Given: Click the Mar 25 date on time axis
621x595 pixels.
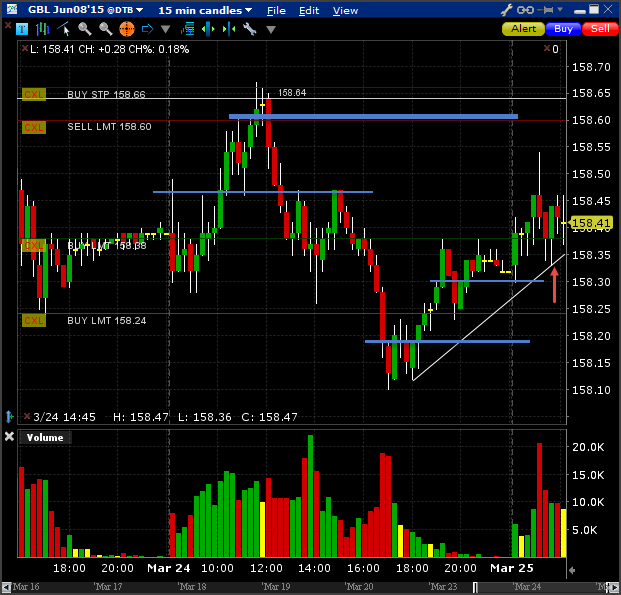Looking at the screenshot, I should (x=512, y=568).
